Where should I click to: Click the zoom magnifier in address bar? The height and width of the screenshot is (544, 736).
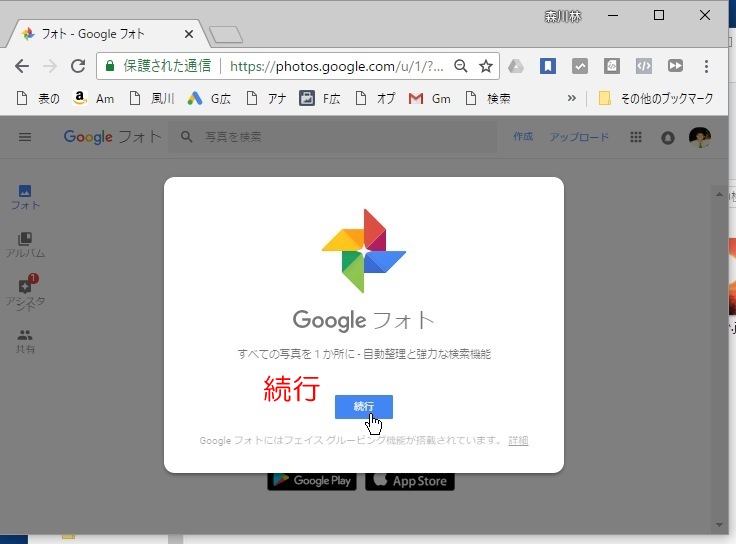click(x=461, y=66)
